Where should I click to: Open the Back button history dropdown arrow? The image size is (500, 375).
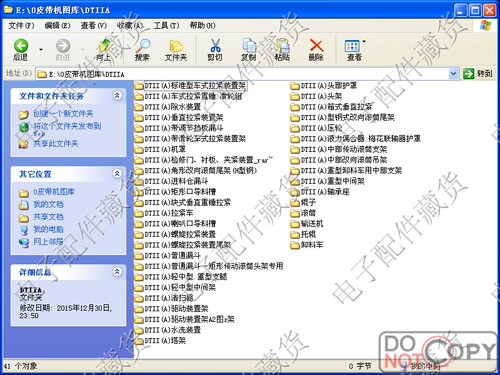[x=41, y=50]
